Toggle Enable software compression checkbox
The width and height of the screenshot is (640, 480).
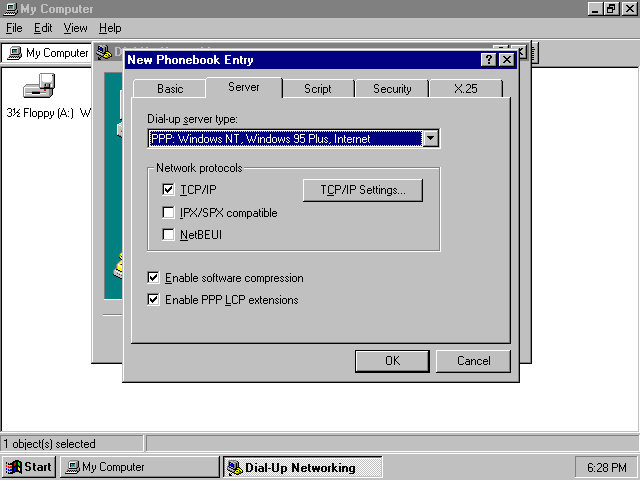pyautogui.click(x=153, y=278)
